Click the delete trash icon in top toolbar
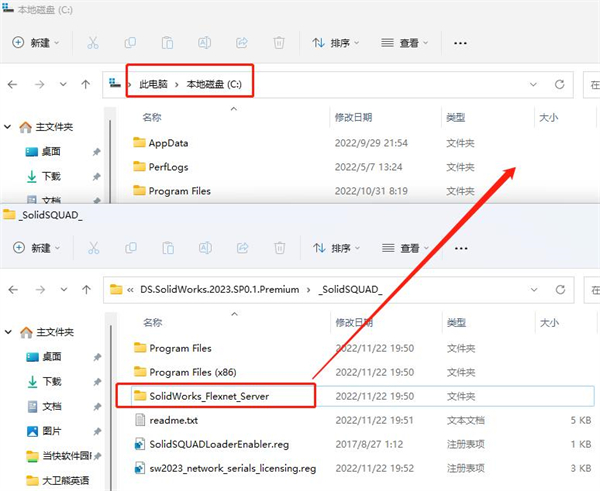Image resolution: width=600 pixels, height=491 pixels. [x=279, y=43]
